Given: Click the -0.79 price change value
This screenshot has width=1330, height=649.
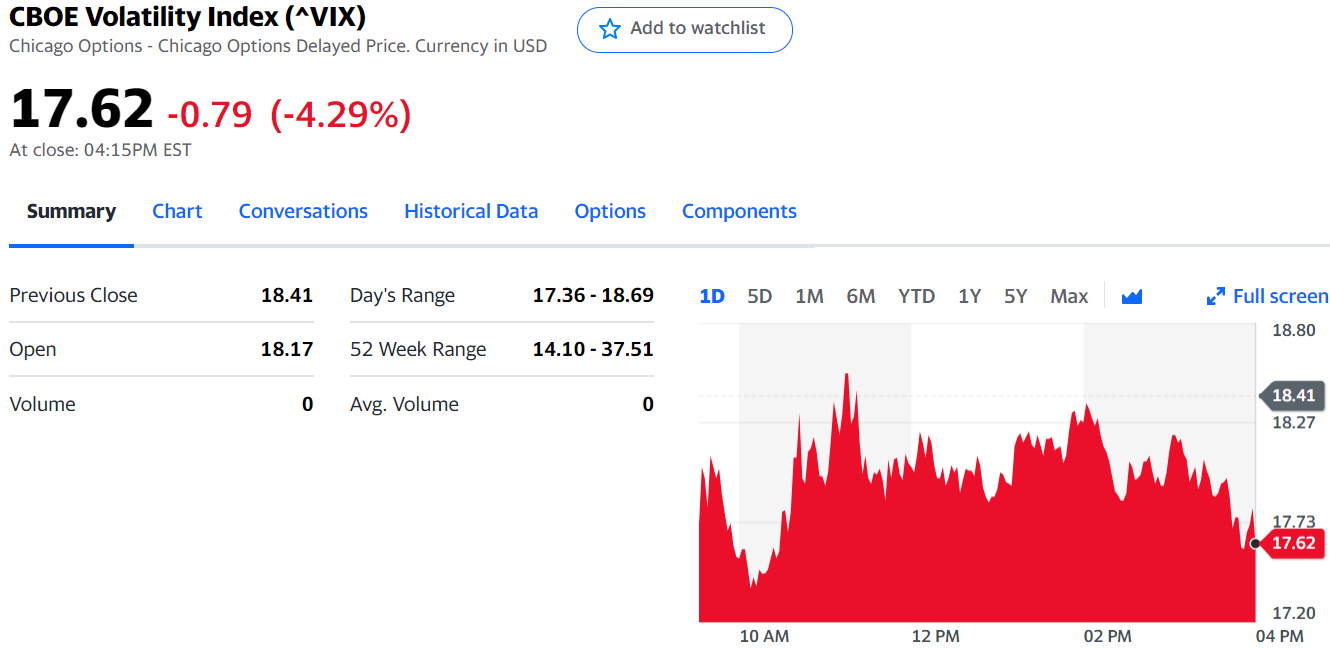Looking at the screenshot, I should coord(210,114).
